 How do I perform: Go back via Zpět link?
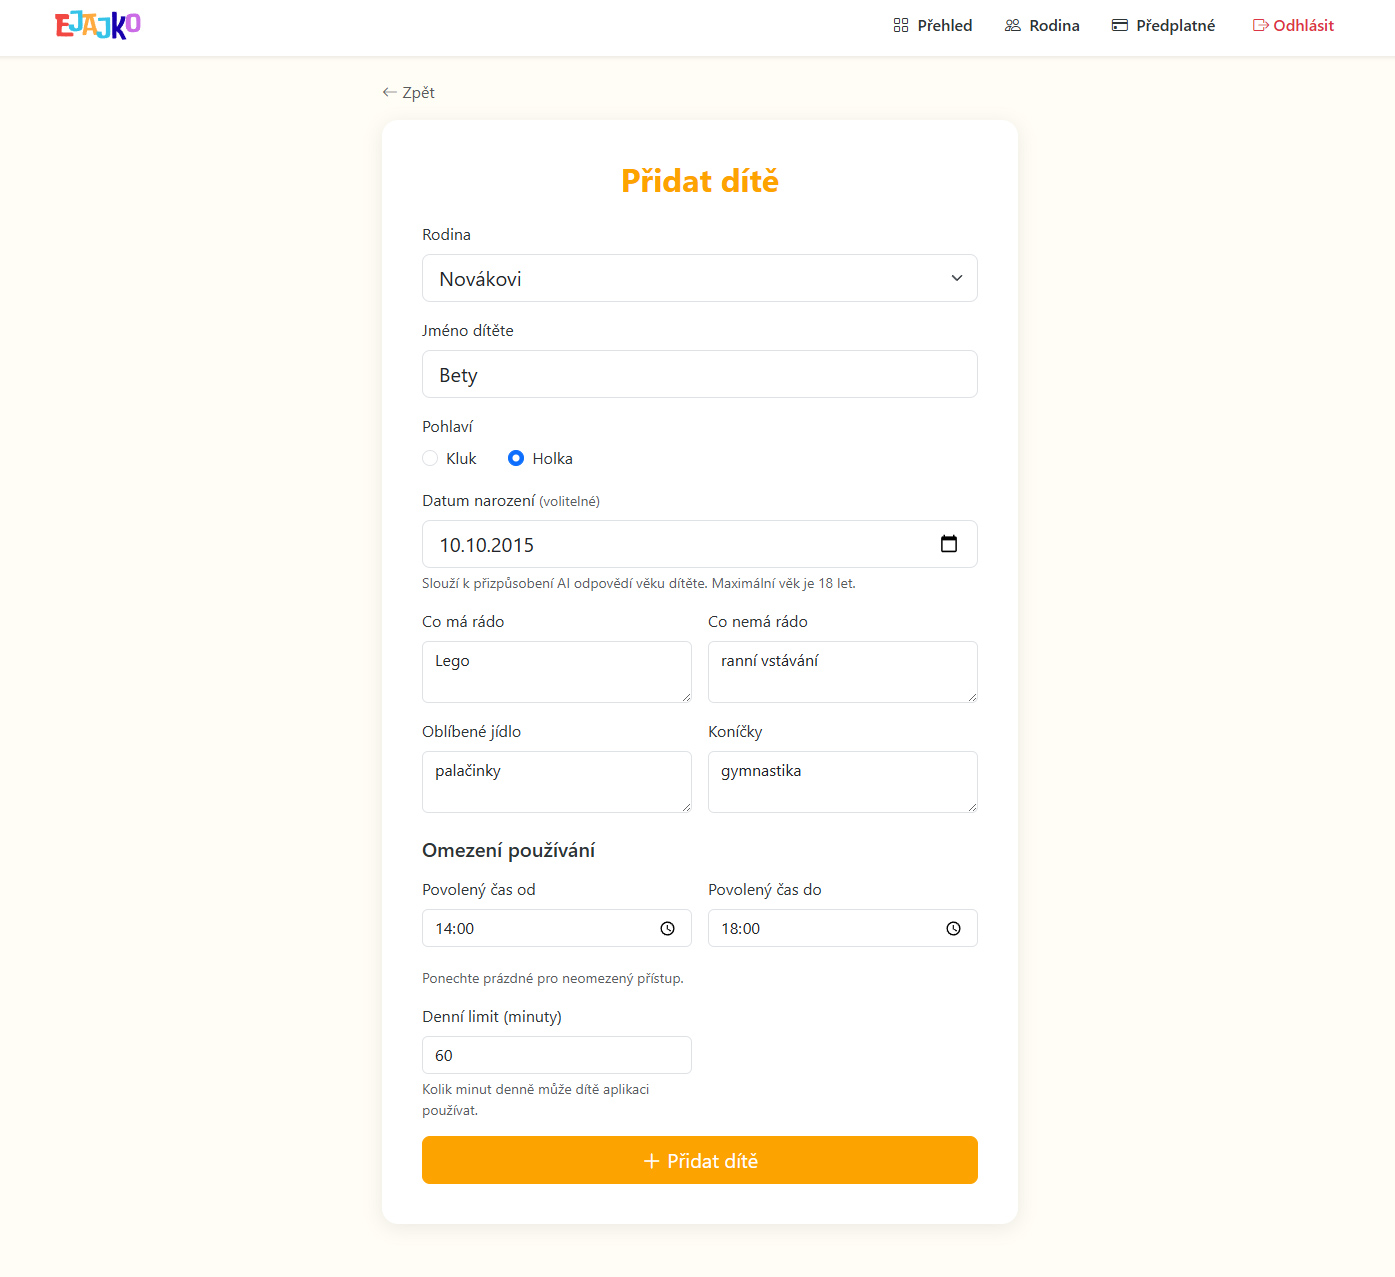click(x=409, y=92)
